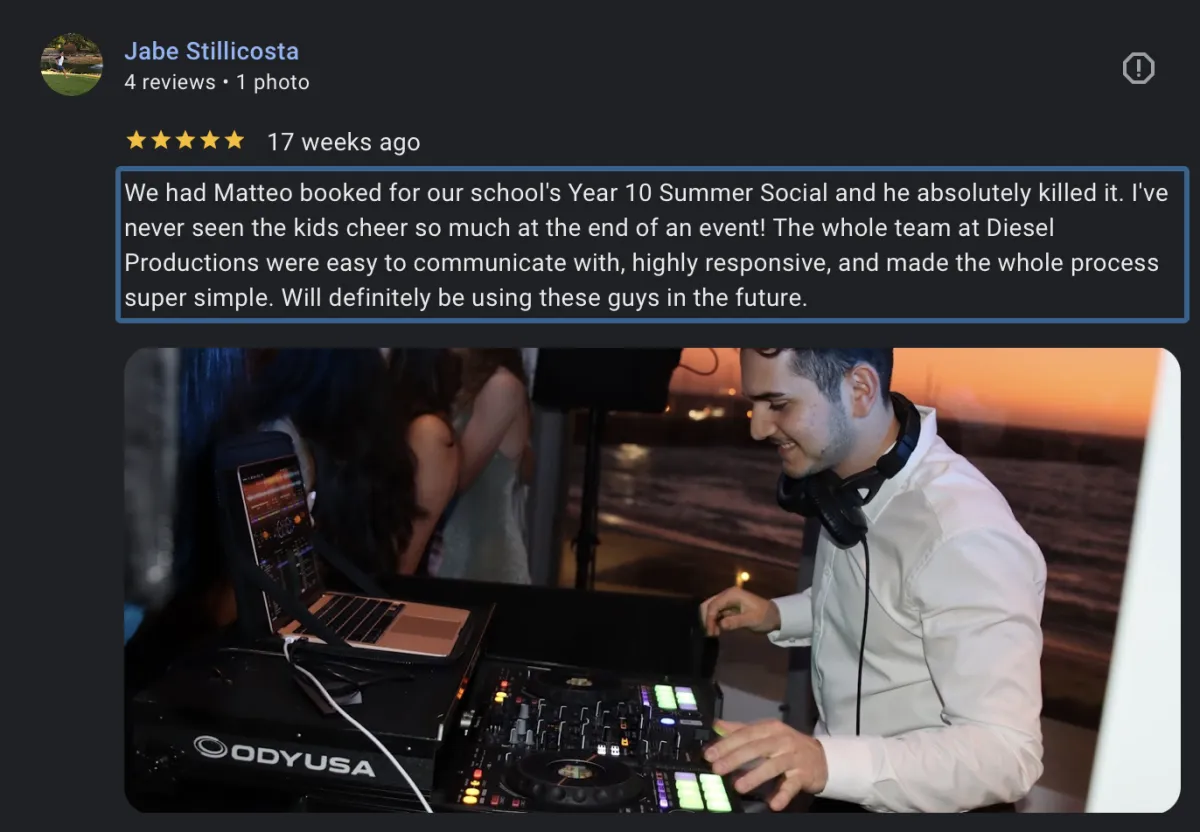Click the third gold rating star
Screen dimensions: 1200x832
click(x=185, y=140)
